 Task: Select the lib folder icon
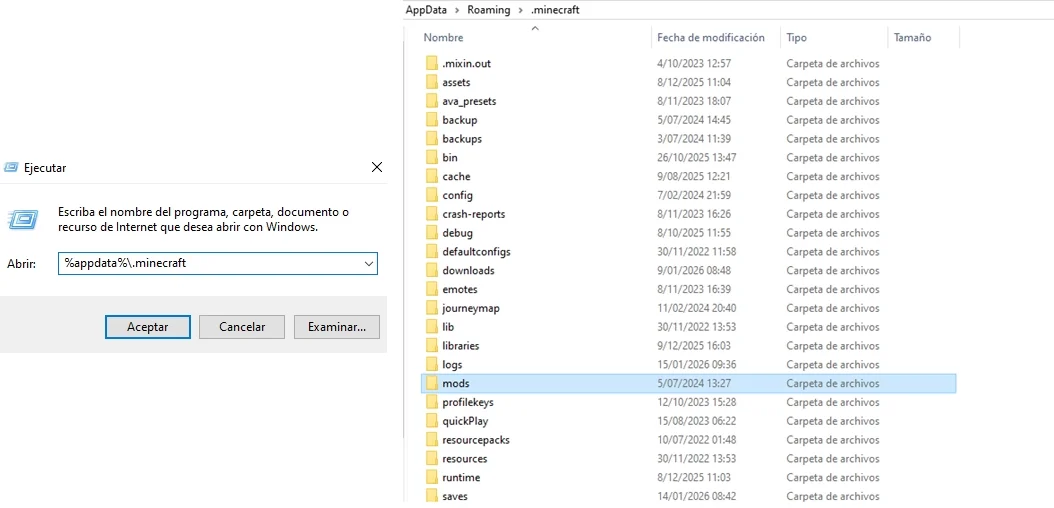(x=432, y=327)
